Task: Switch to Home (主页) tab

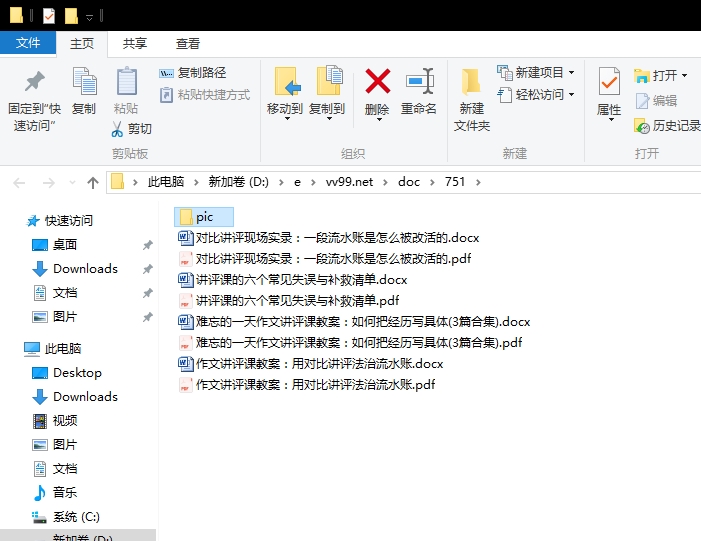Action: coord(82,44)
